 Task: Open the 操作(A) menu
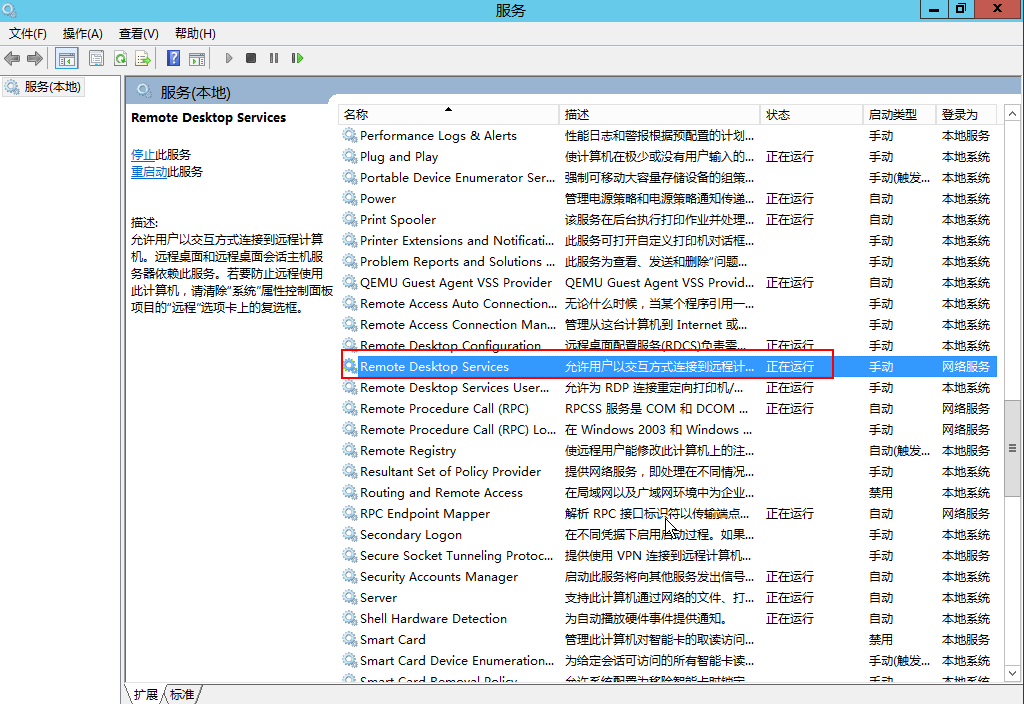[82, 33]
